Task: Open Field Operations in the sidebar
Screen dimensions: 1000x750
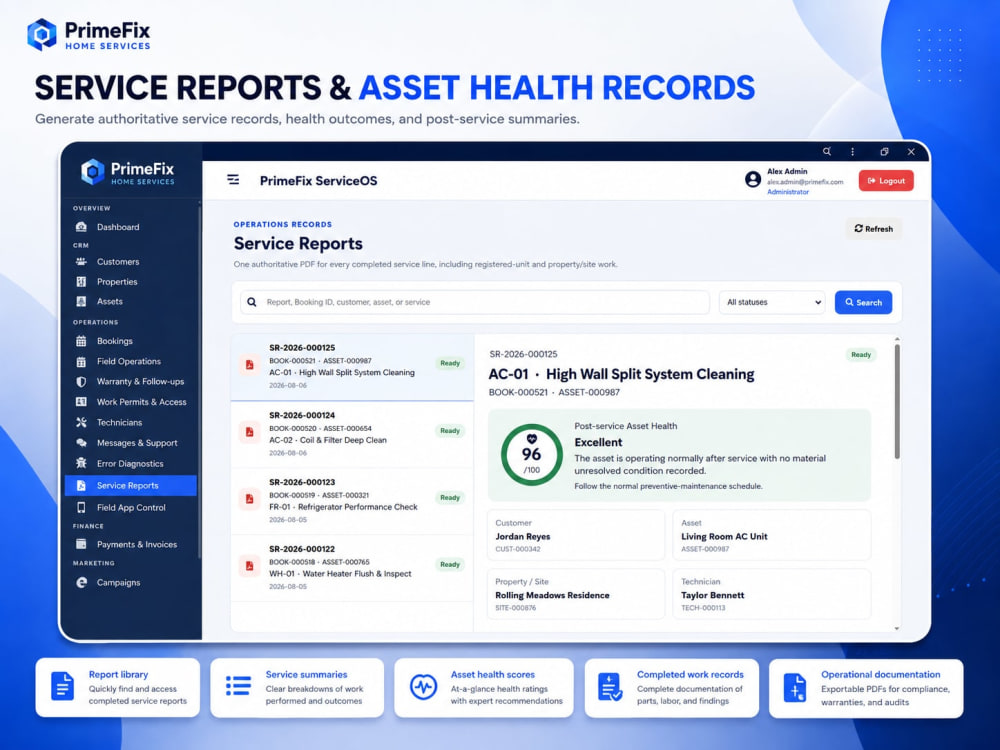Action: 130,361
